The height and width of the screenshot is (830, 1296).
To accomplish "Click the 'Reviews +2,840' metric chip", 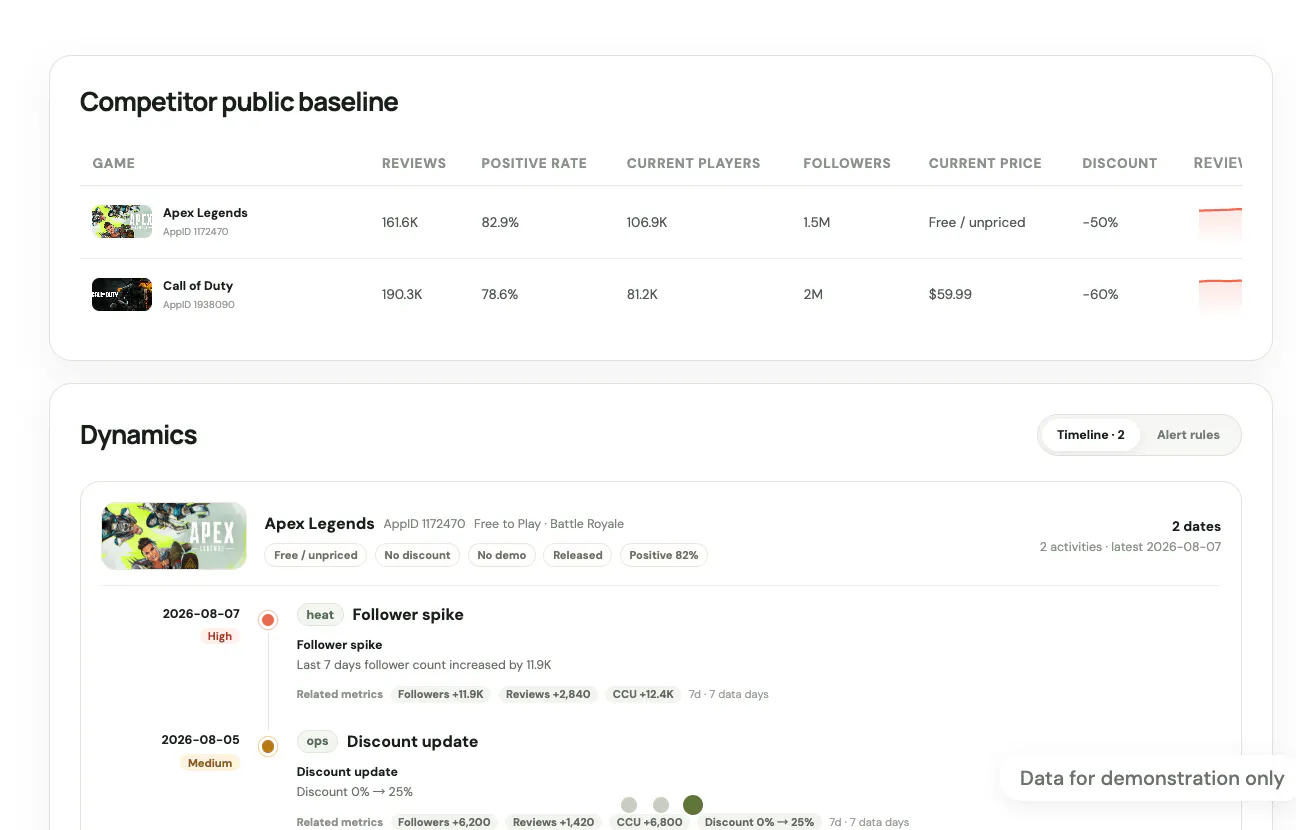I will pos(548,694).
